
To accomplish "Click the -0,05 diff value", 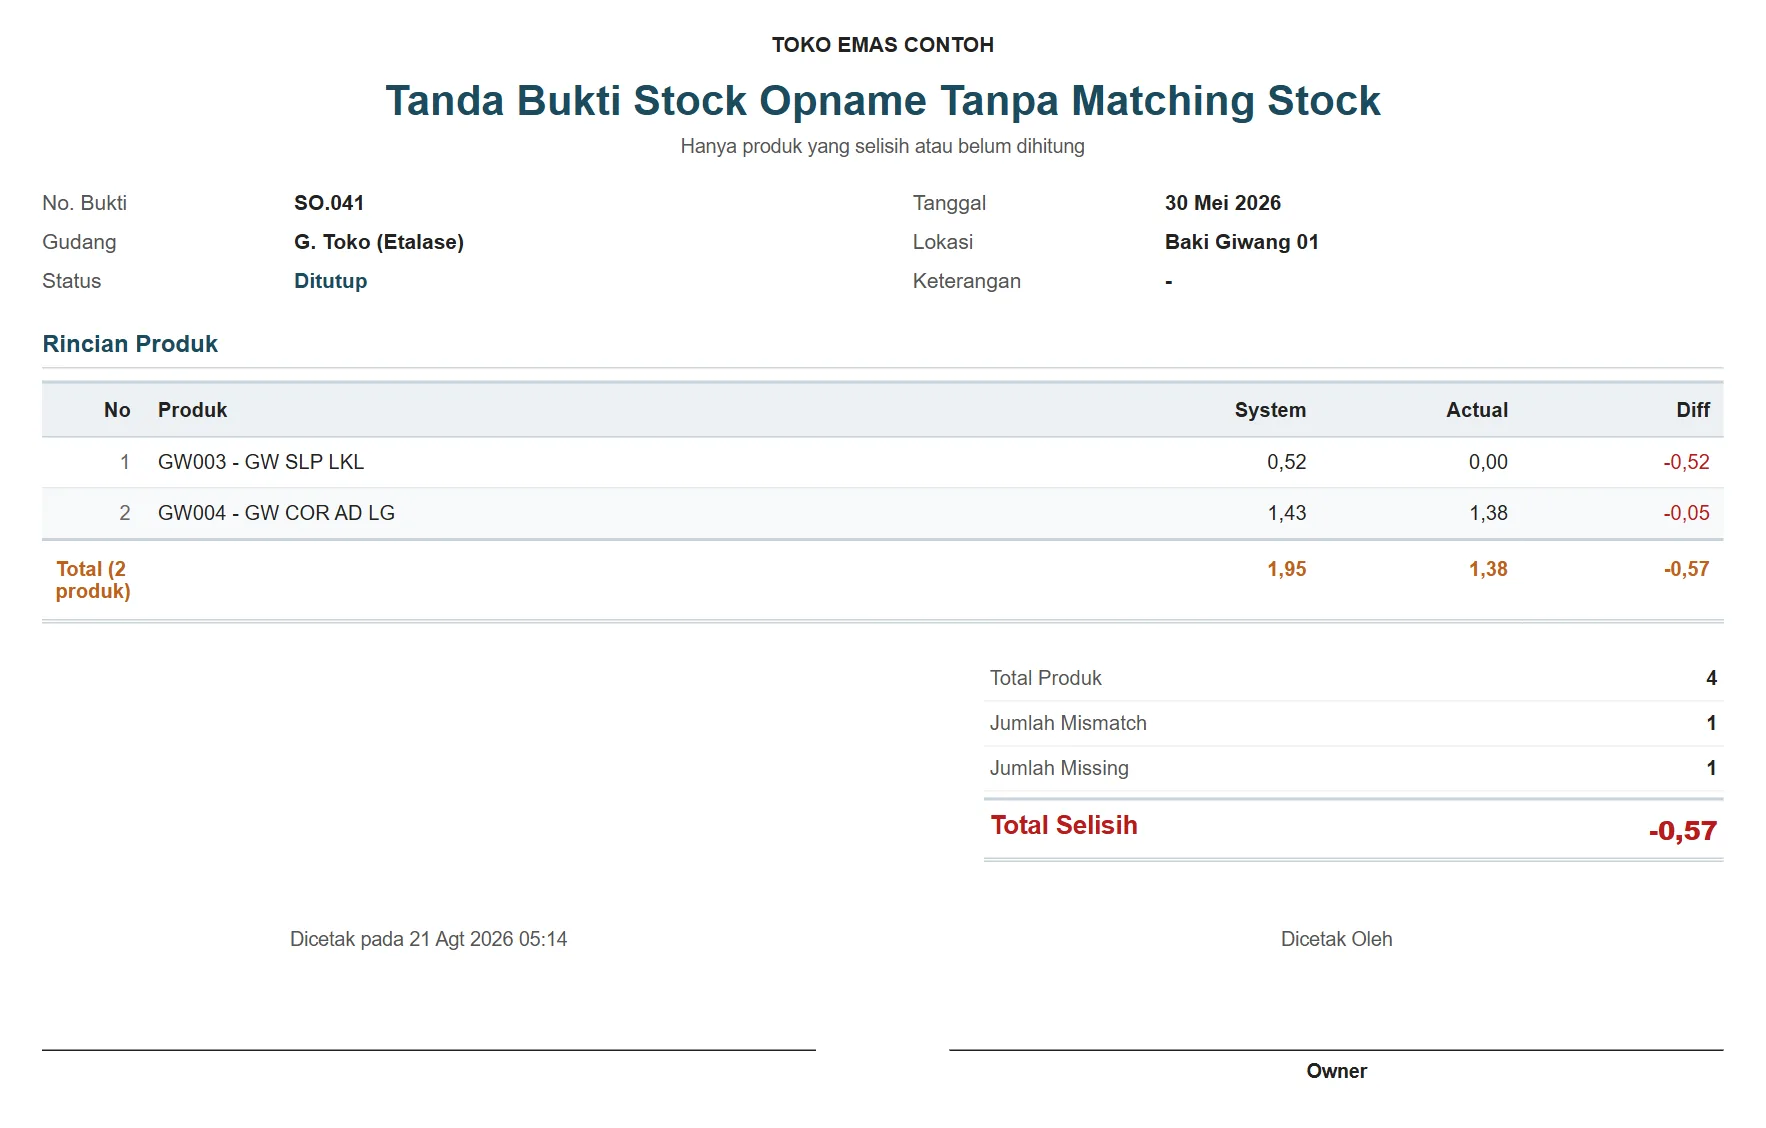I will pos(1686,513).
